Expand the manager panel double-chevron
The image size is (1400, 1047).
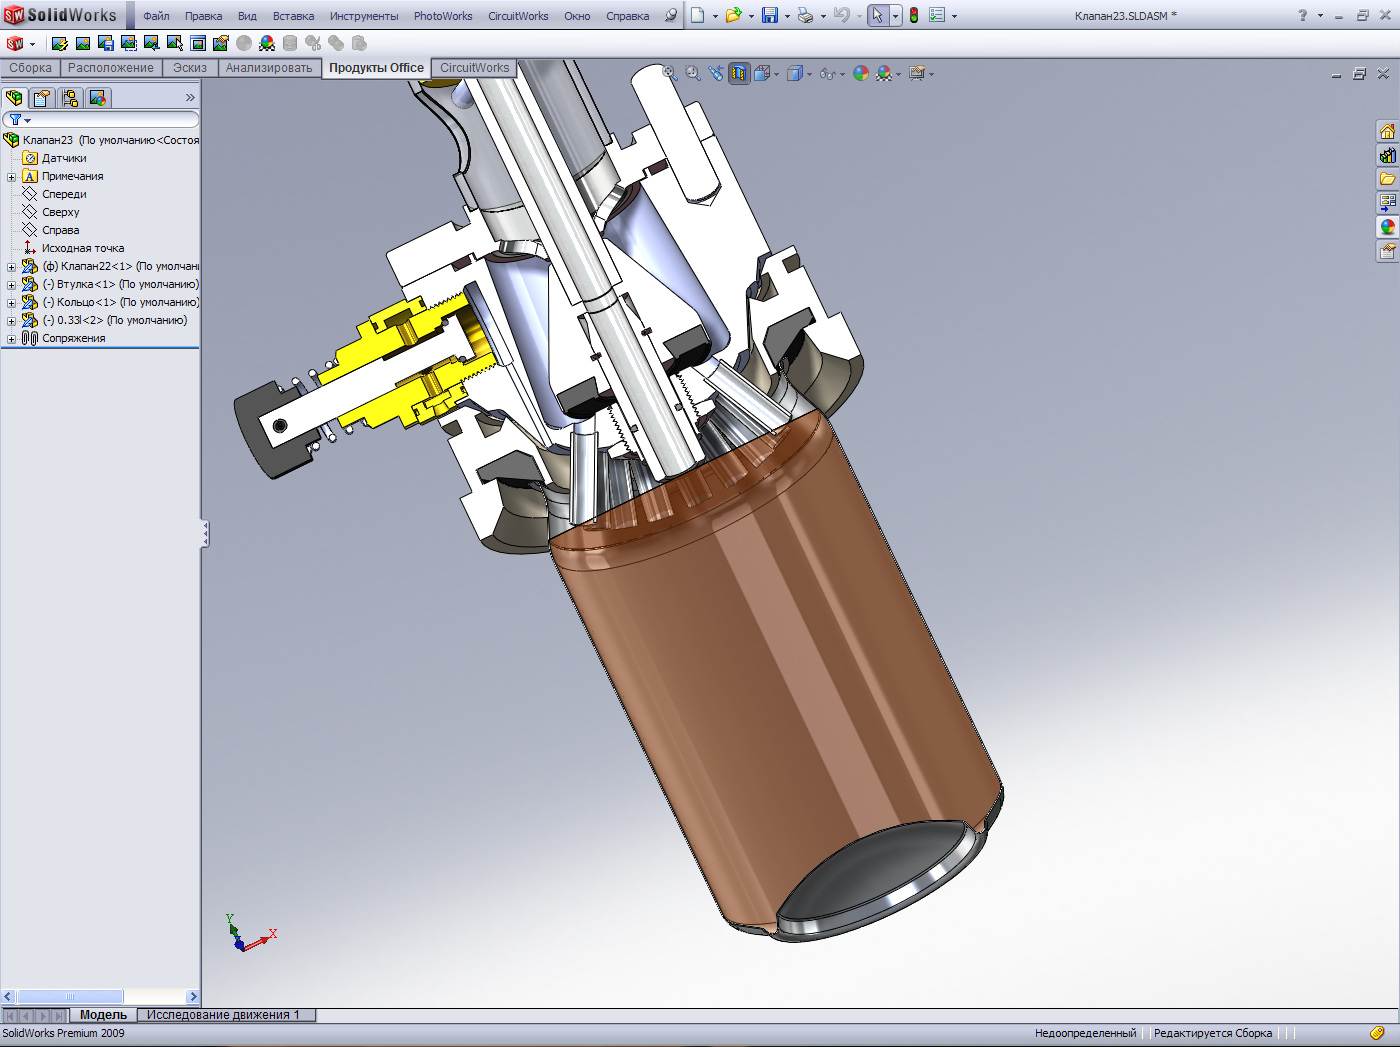coord(190,98)
